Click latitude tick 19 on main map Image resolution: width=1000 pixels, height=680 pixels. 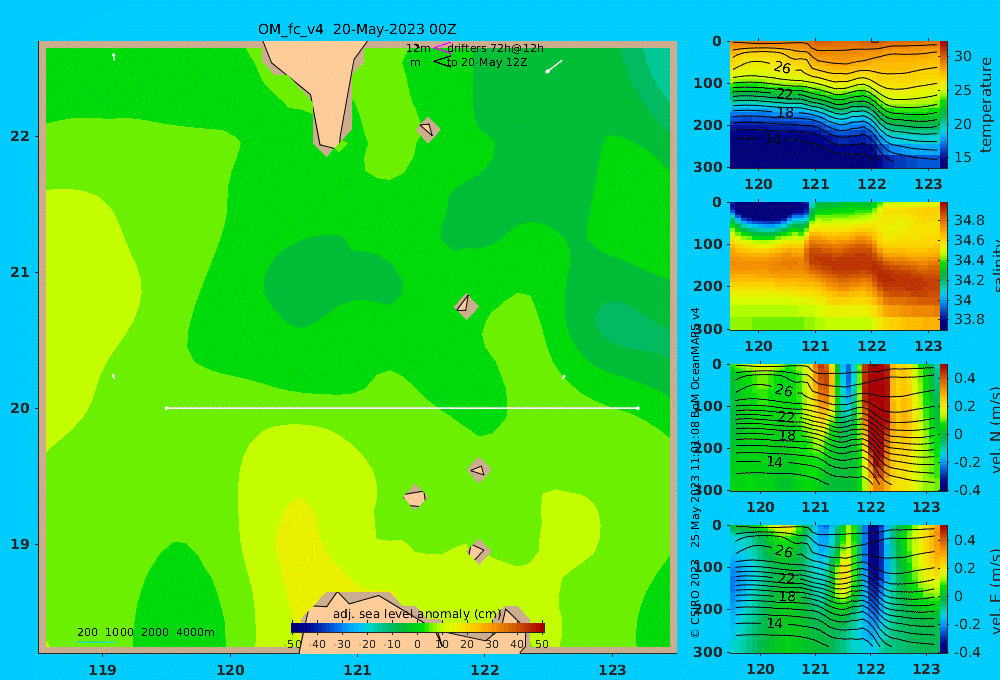coord(20,544)
